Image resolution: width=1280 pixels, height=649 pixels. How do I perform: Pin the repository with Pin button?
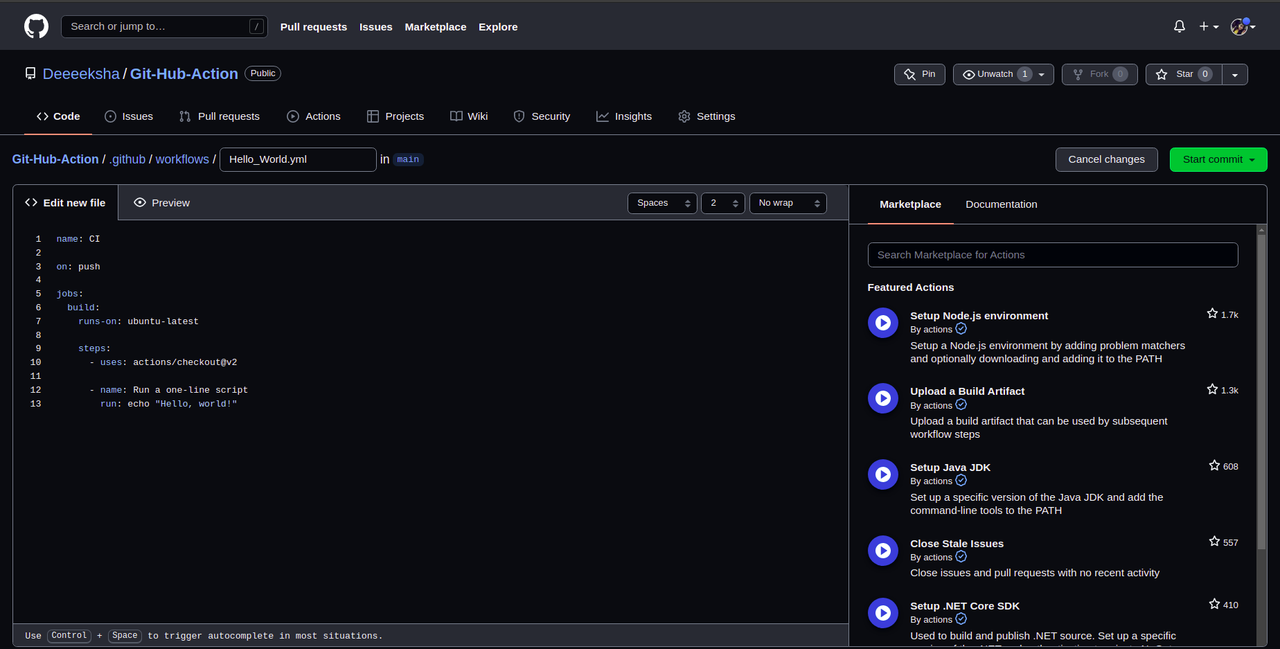pyautogui.click(x=919, y=74)
